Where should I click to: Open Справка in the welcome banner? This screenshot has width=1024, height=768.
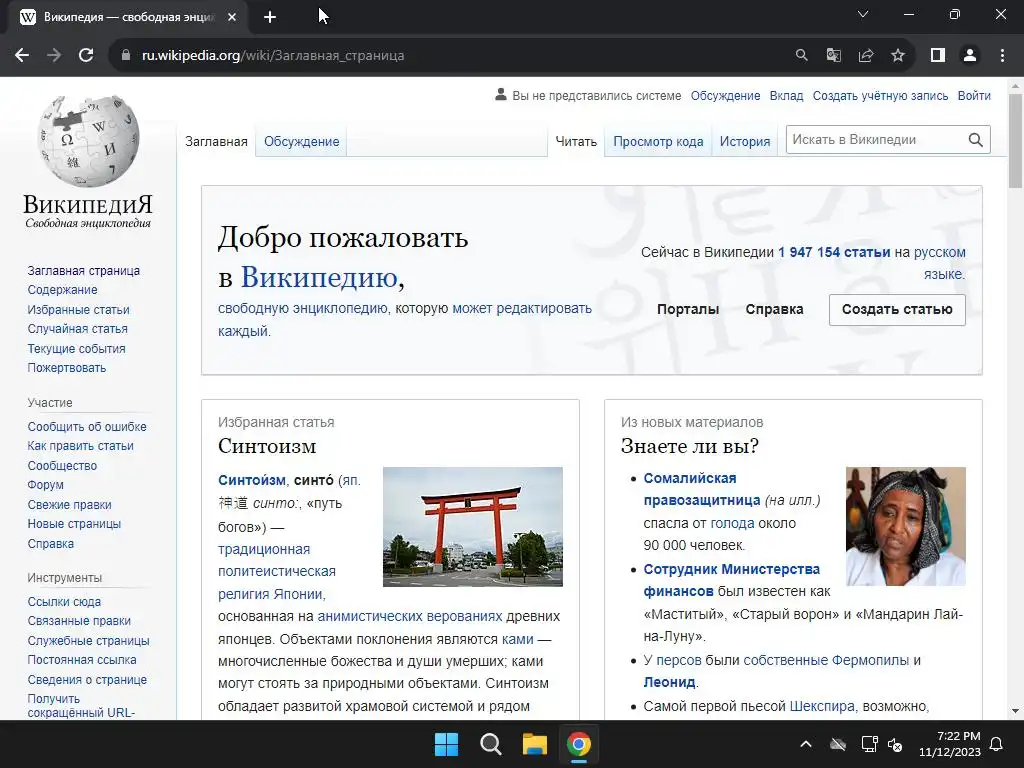click(x=774, y=310)
